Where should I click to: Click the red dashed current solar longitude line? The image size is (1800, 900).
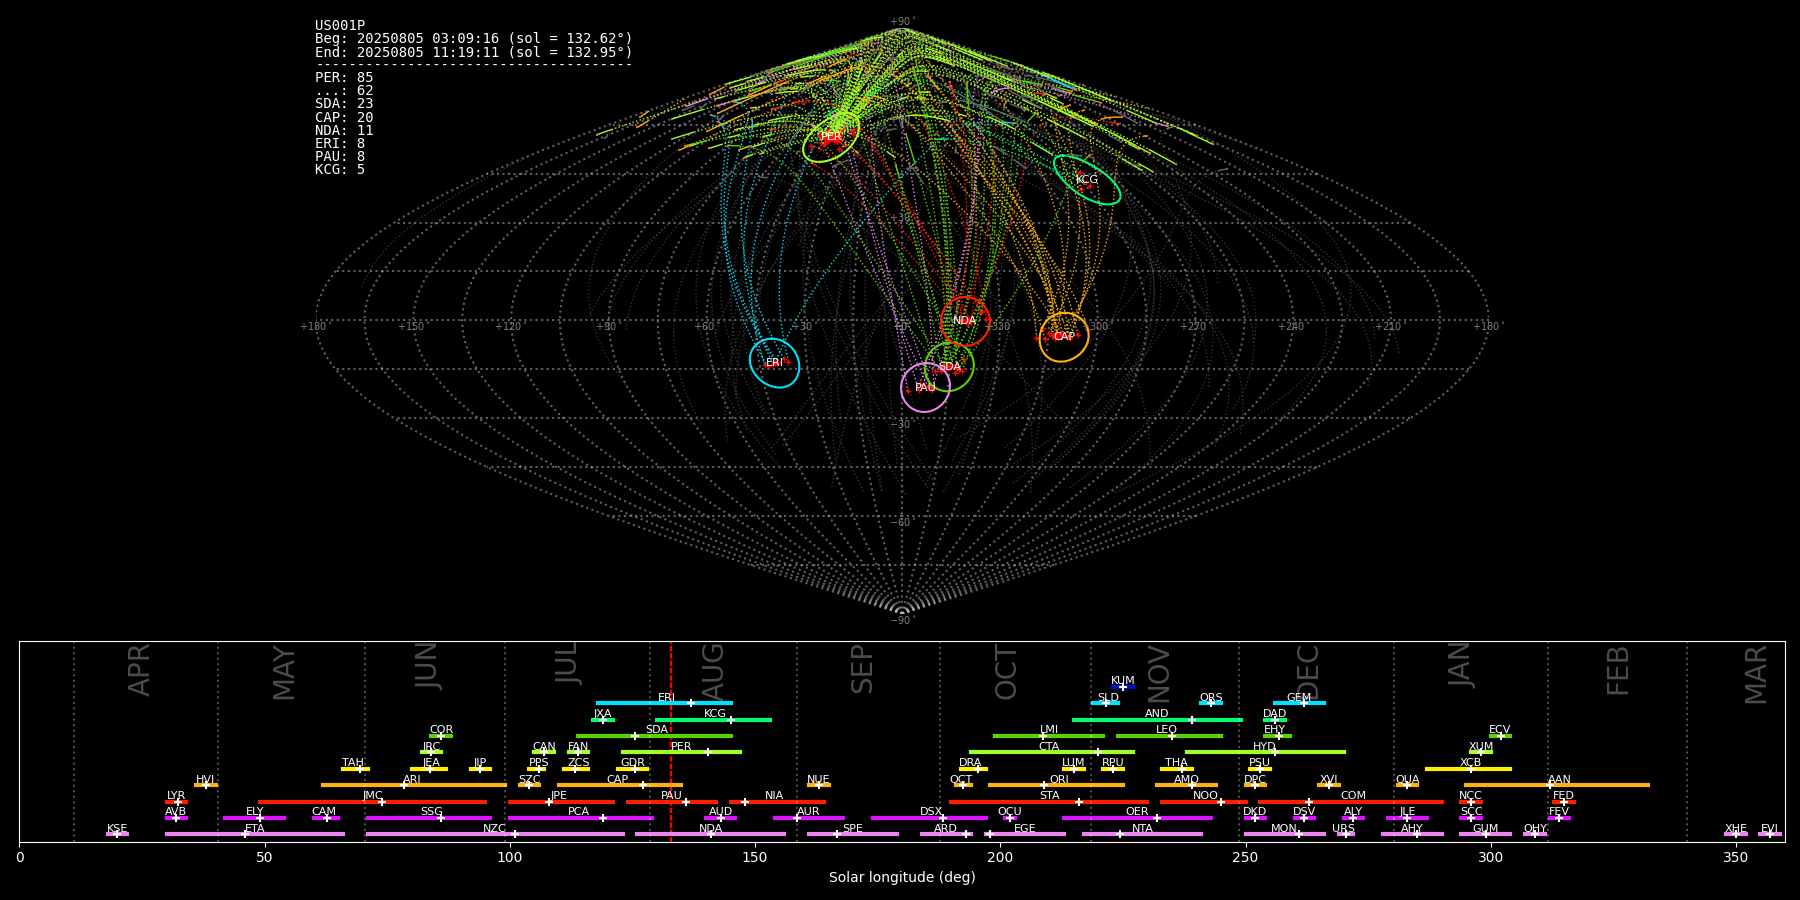tap(670, 741)
